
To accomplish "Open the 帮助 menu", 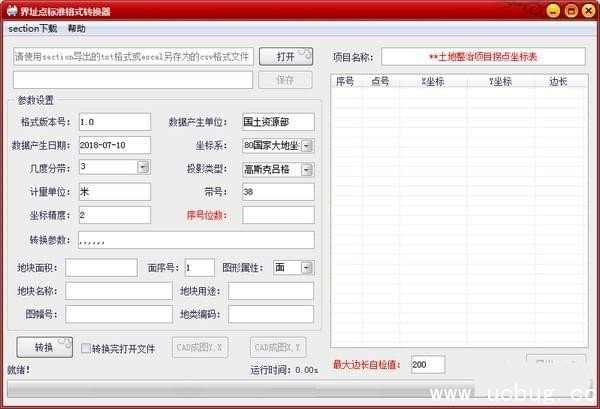I will coord(77,29).
